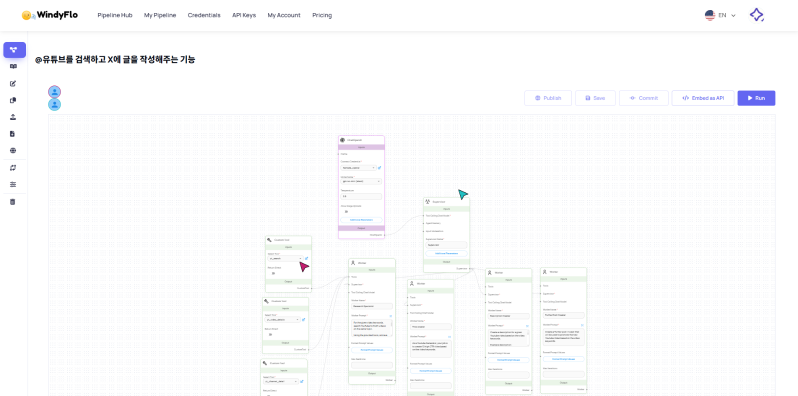798x396 pixels.
Task: Open Select Tool dropdown in bottom Custom Tool node
Action: tap(281, 381)
